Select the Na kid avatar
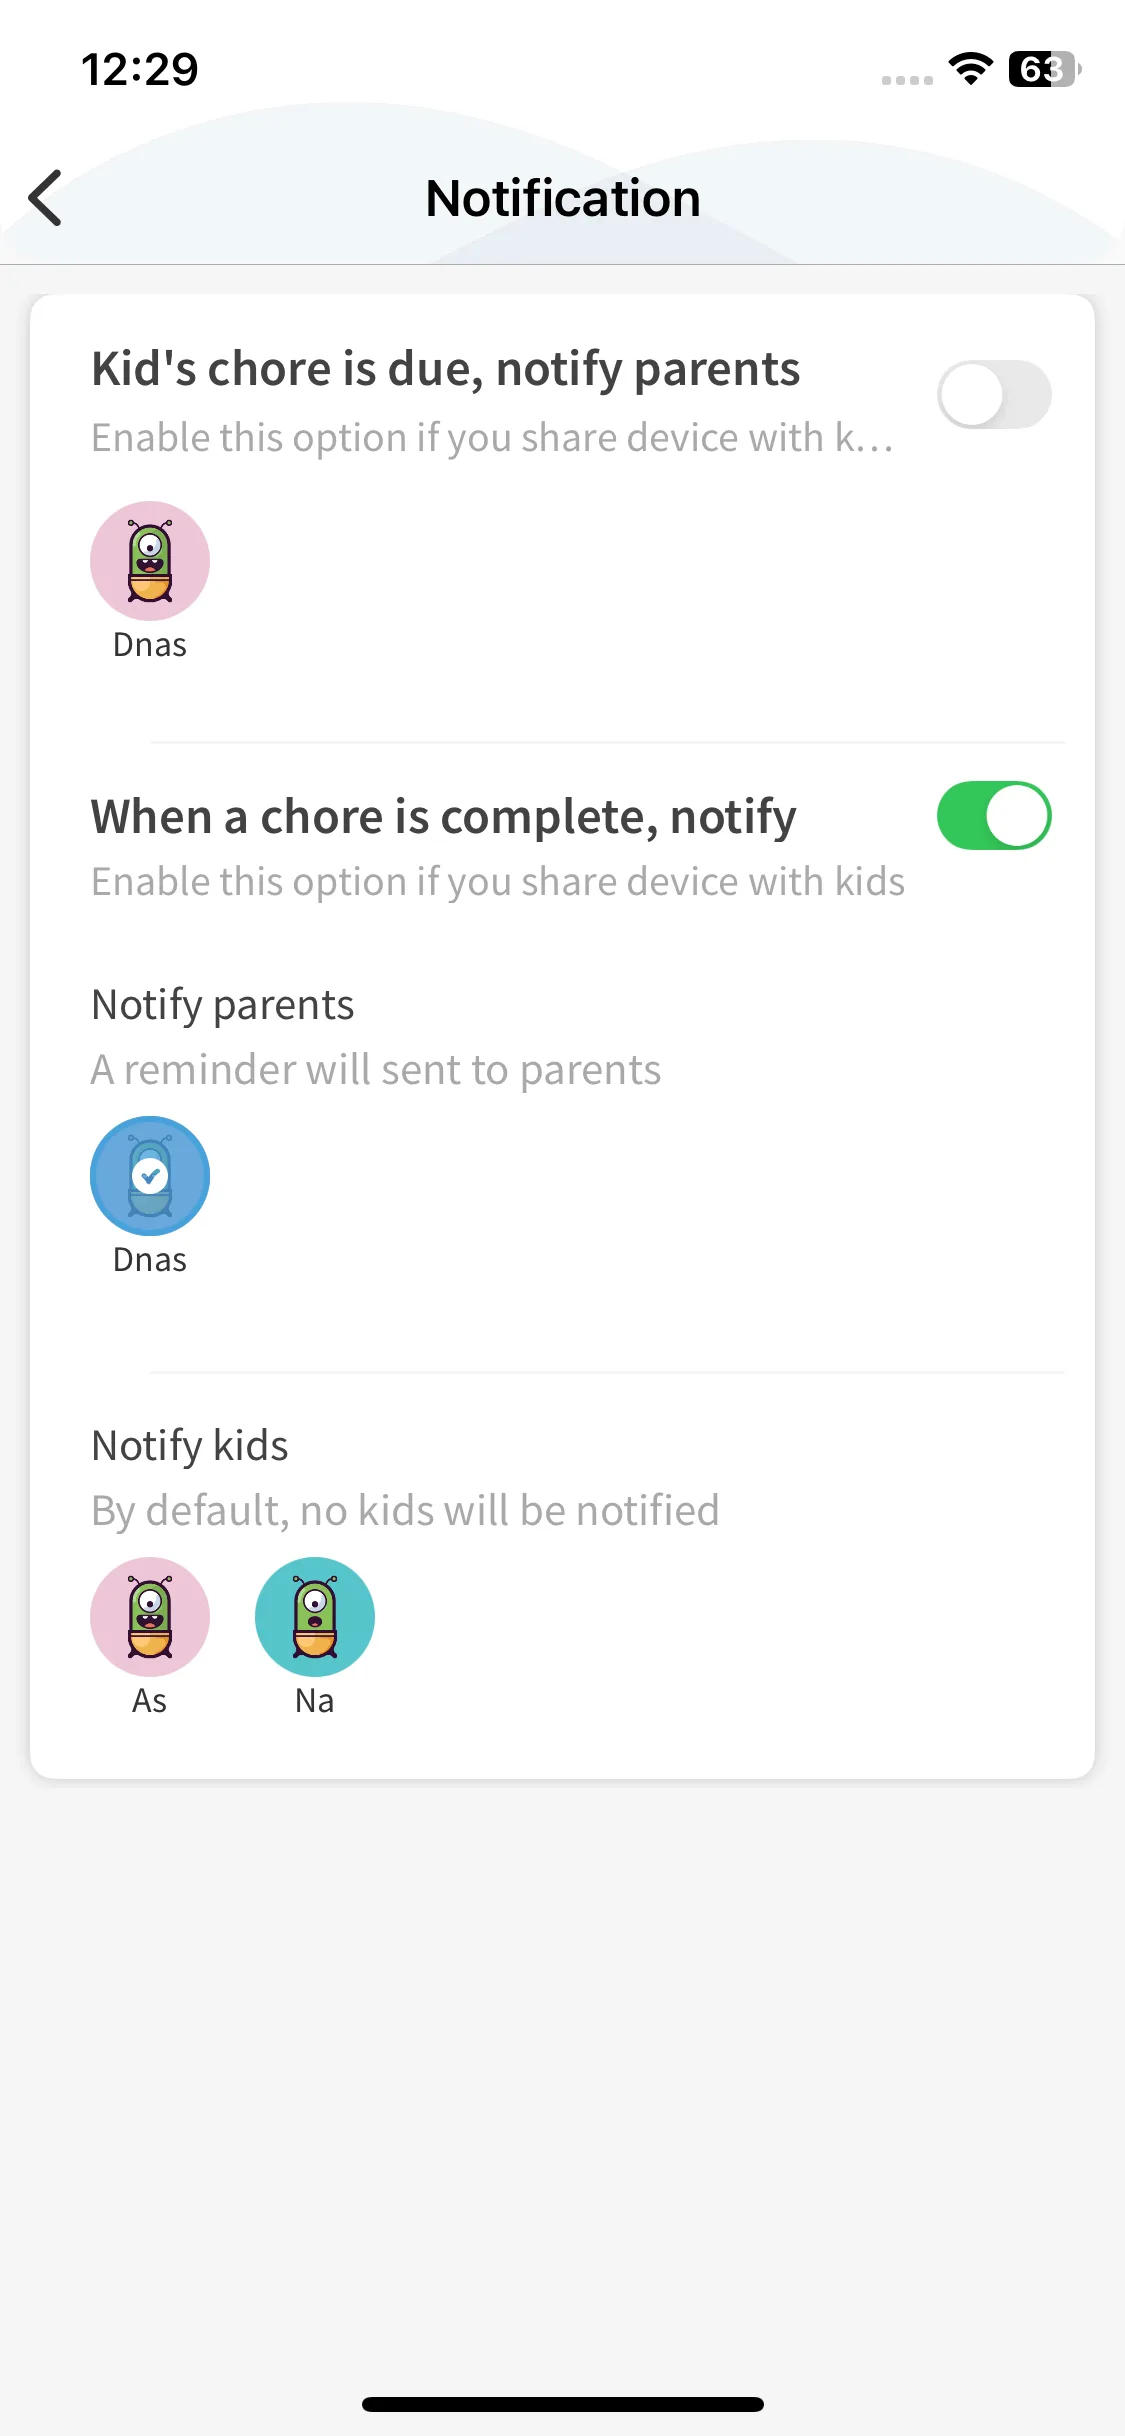Image resolution: width=1125 pixels, height=2436 pixels. tap(315, 1617)
